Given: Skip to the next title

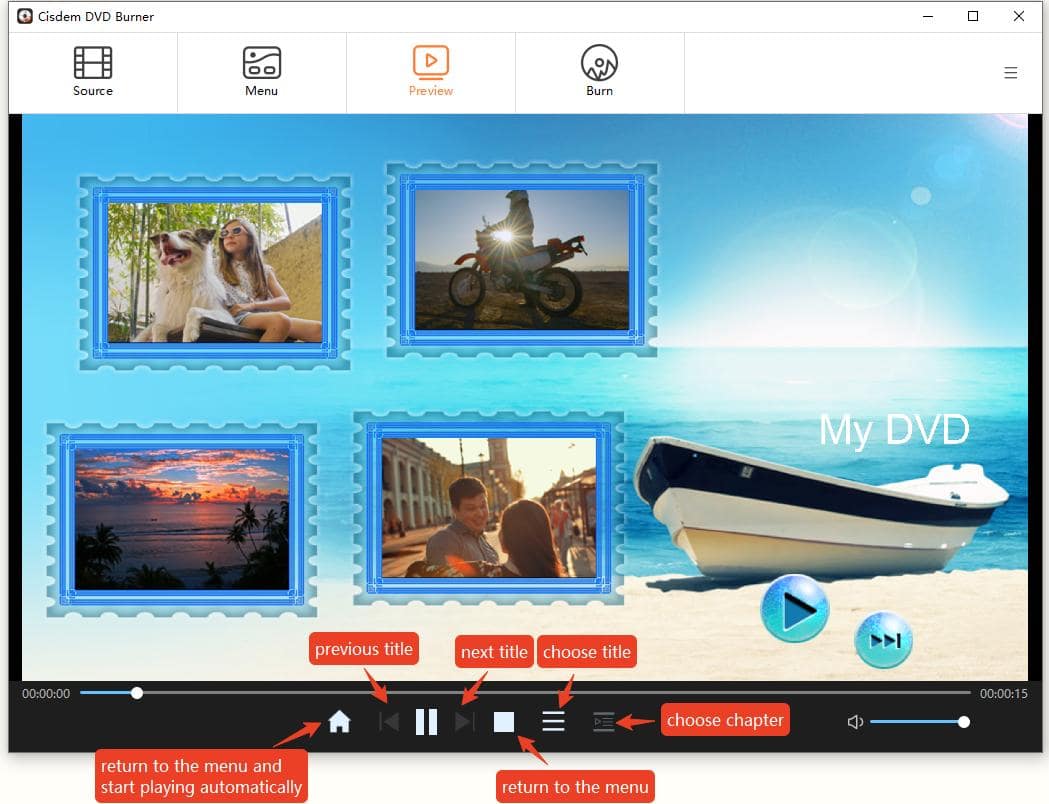Looking at the screenshot, I should click(464, 722).
